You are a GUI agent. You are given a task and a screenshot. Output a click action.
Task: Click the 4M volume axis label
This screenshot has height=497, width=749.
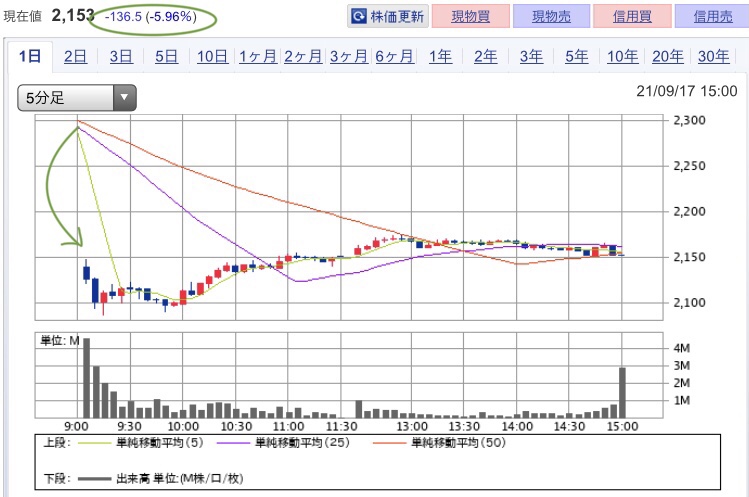click(682, 348)
